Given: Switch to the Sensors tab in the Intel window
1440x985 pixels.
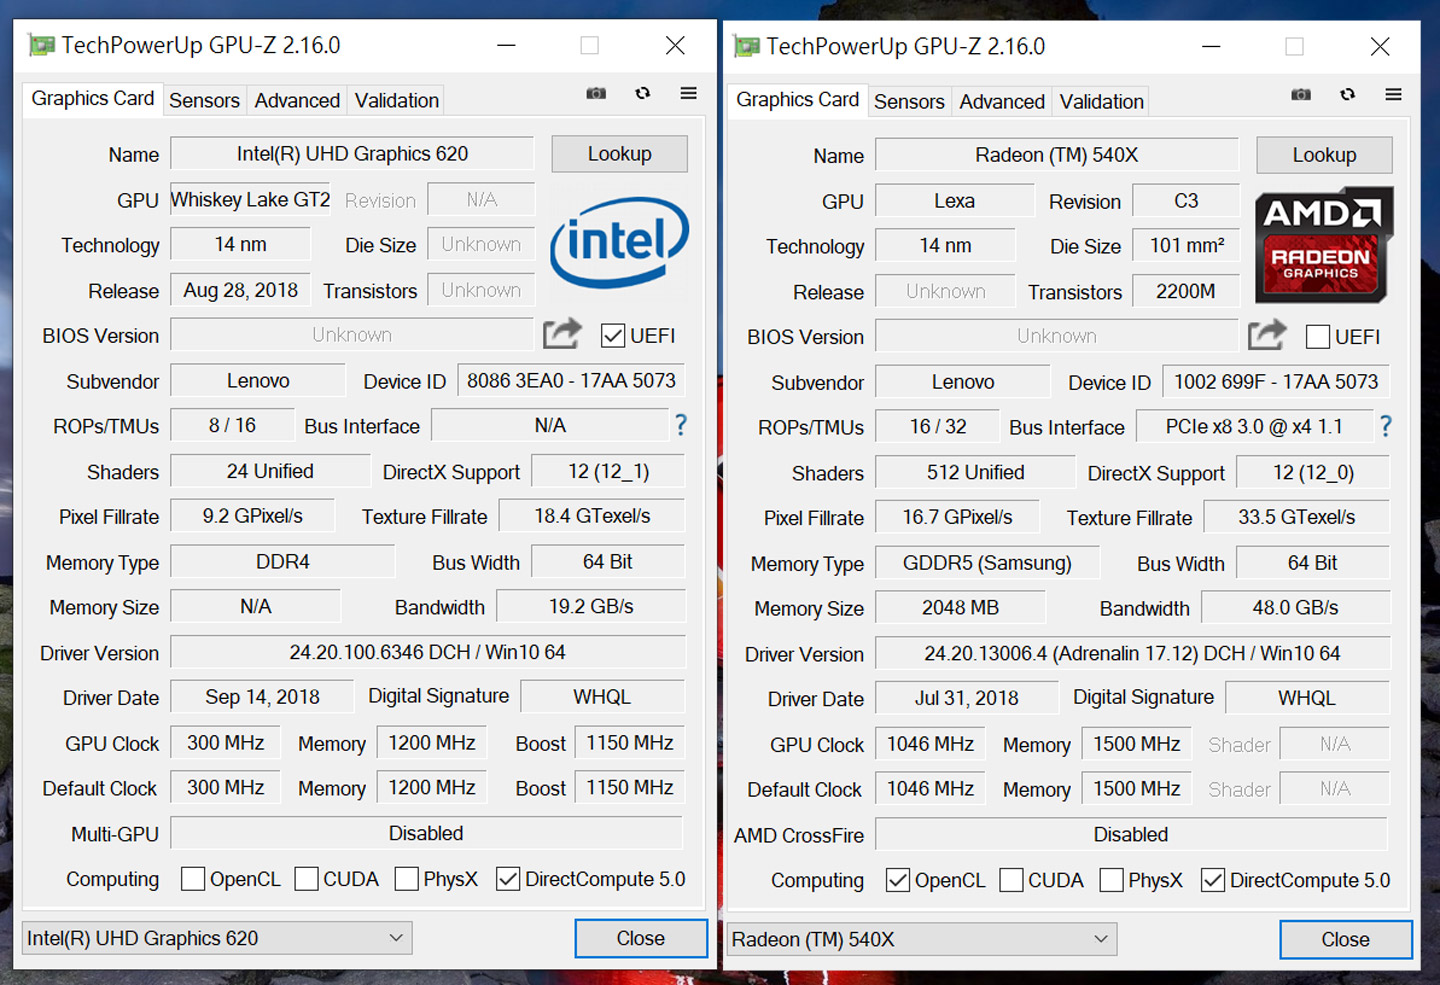Looking at the screenshot, I should [x=204, y=101].
